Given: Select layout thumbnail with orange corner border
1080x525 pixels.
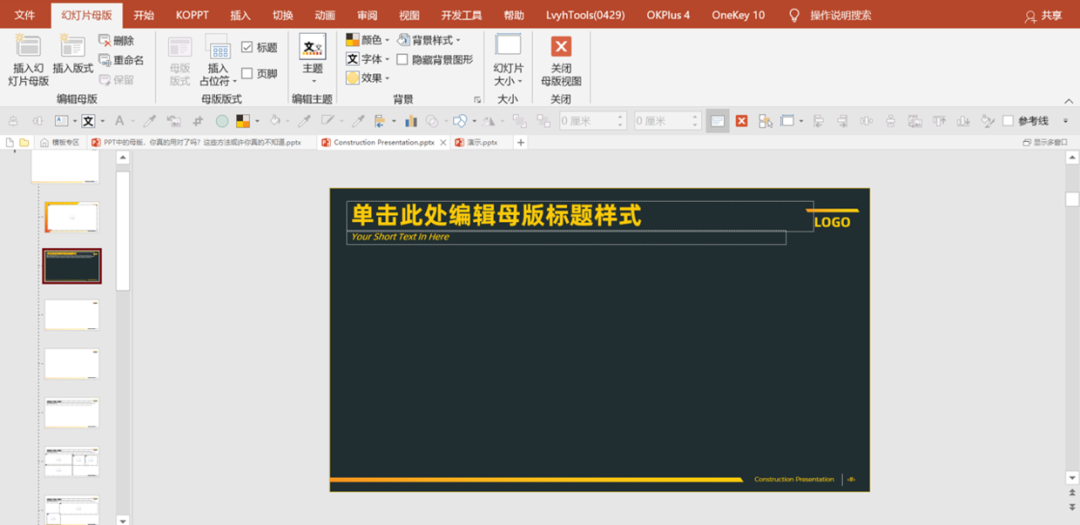Looking at the screenshot, I should 72,217.
